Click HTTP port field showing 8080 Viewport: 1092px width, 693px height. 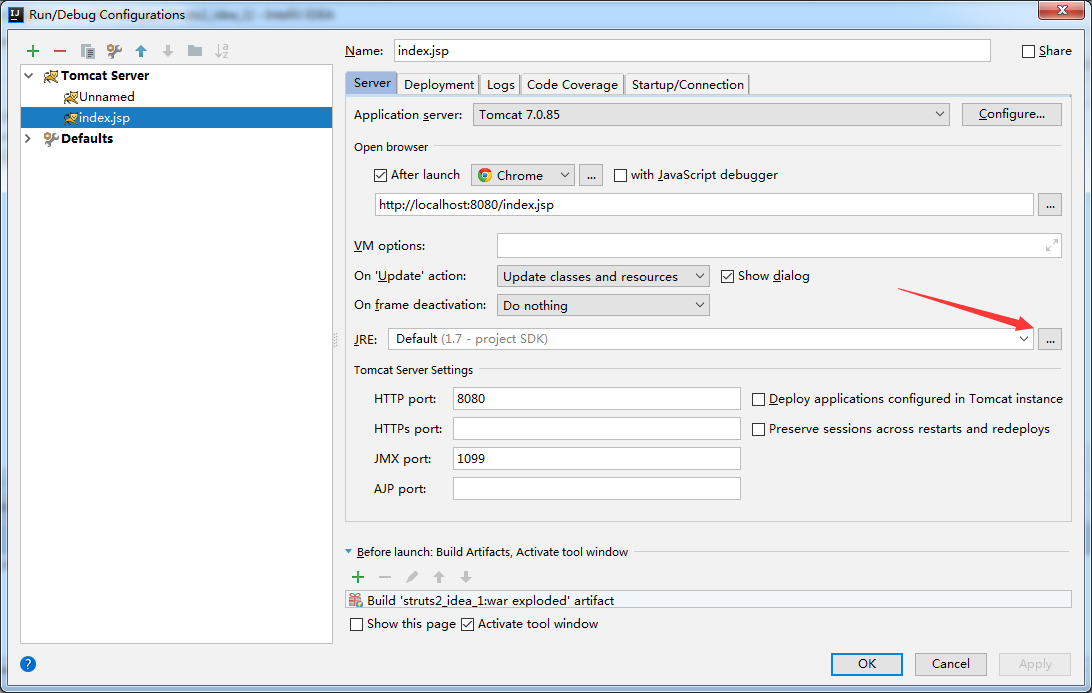(x=596, y=398)
